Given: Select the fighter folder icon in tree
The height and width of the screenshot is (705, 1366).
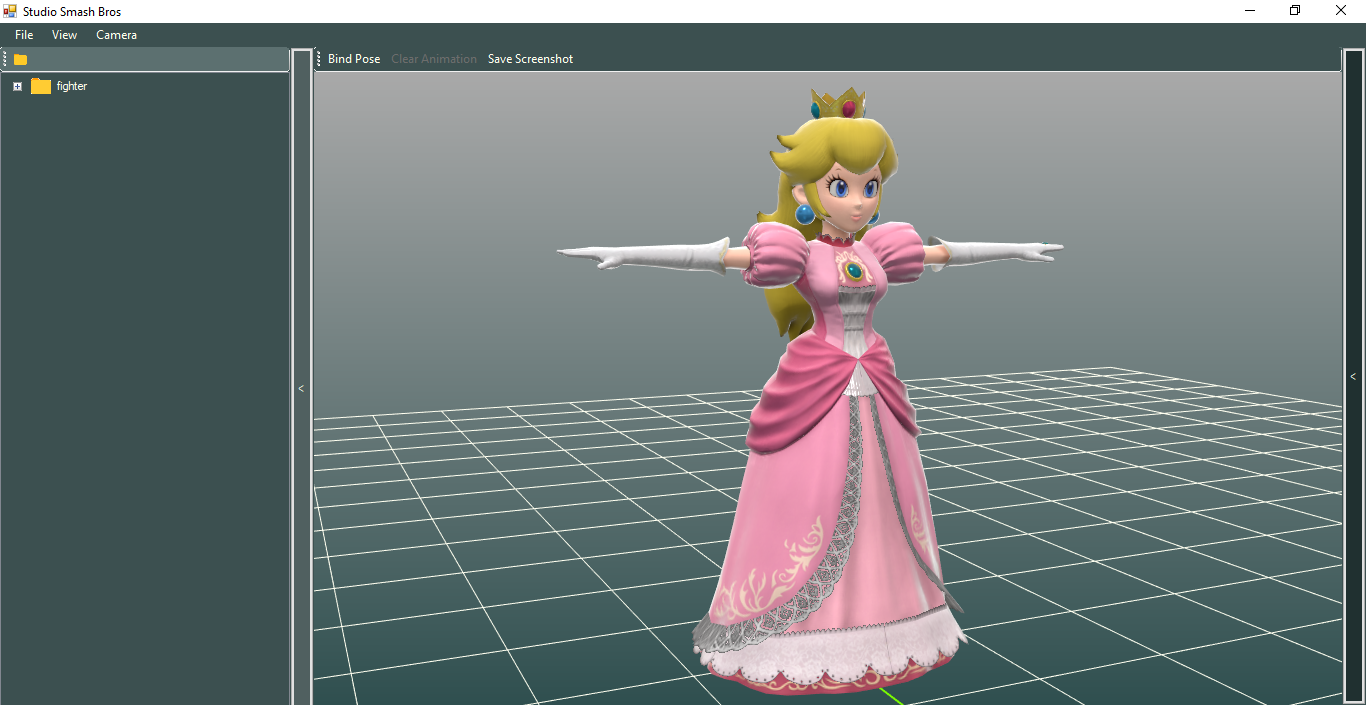Looking at the screenshot, I should [41, 86].
